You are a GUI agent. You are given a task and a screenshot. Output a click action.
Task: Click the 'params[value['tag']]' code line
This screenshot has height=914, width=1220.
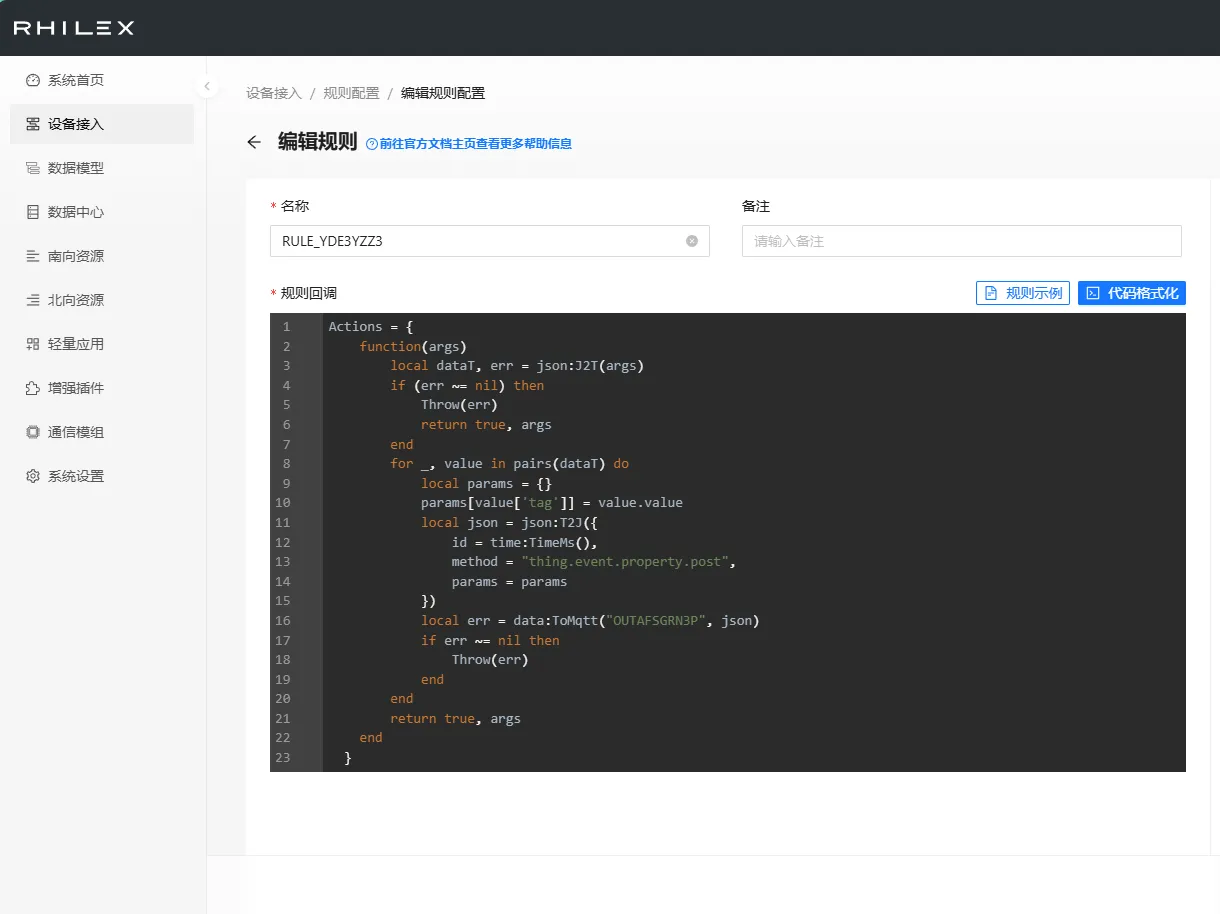552,502
